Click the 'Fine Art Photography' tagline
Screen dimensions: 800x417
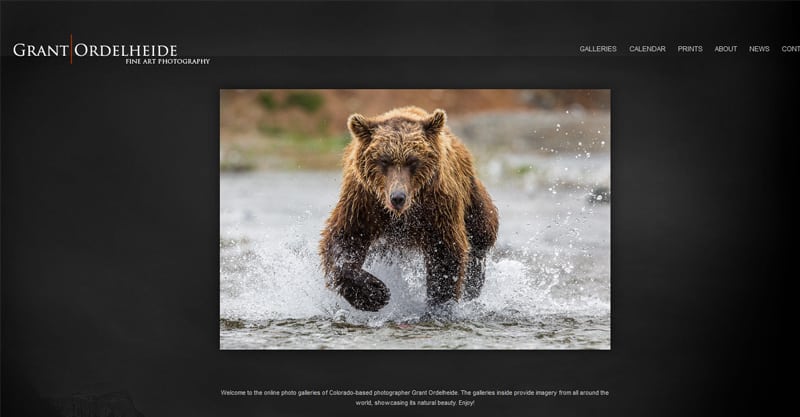167,61
